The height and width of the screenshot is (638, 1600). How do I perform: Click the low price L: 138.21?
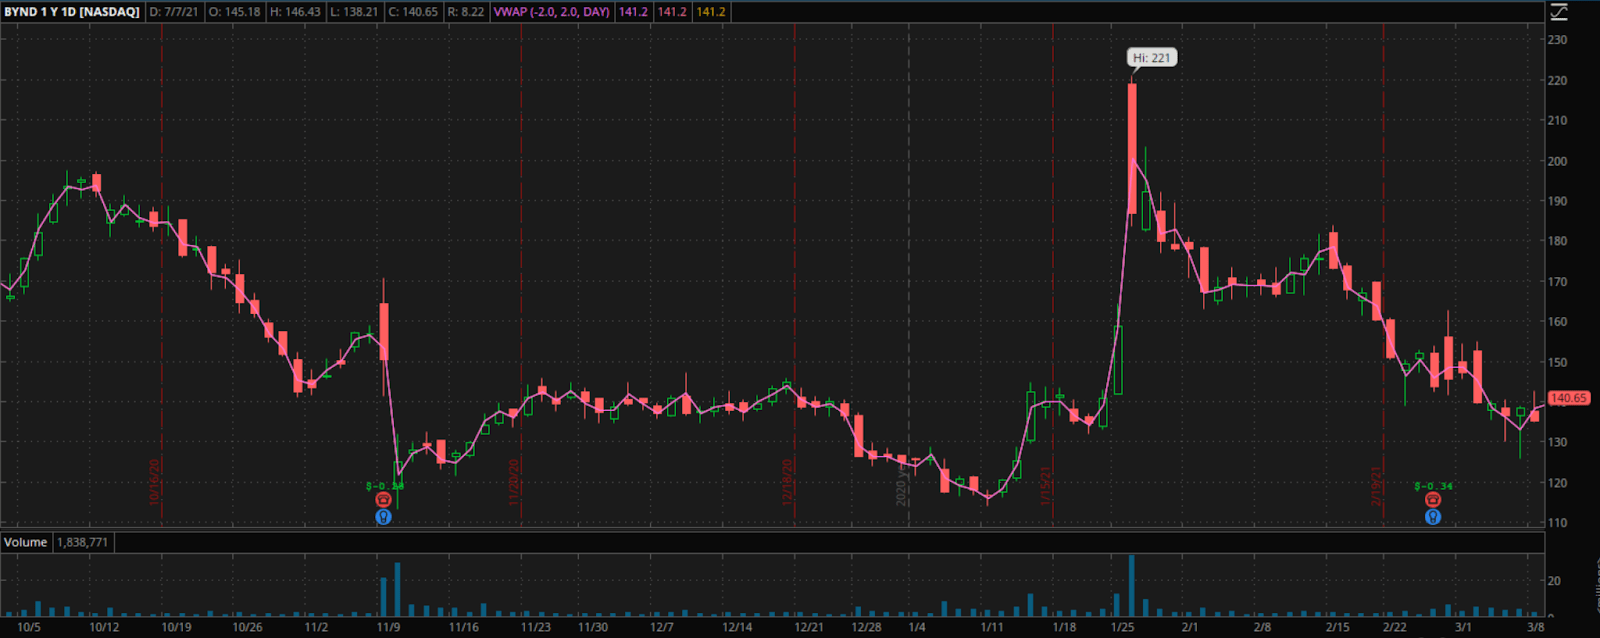click(354, 12)
